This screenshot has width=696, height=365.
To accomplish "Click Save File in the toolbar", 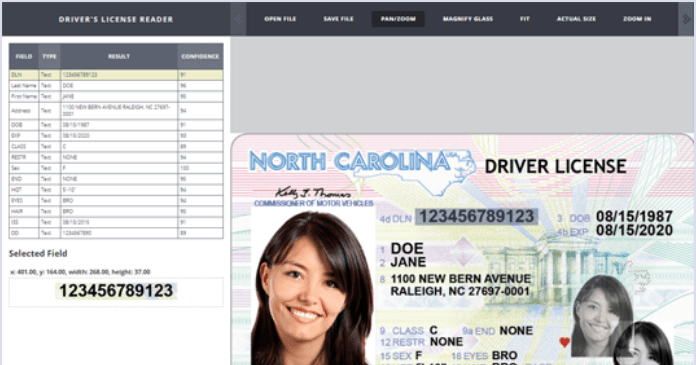I will click(x=338, y=19).
